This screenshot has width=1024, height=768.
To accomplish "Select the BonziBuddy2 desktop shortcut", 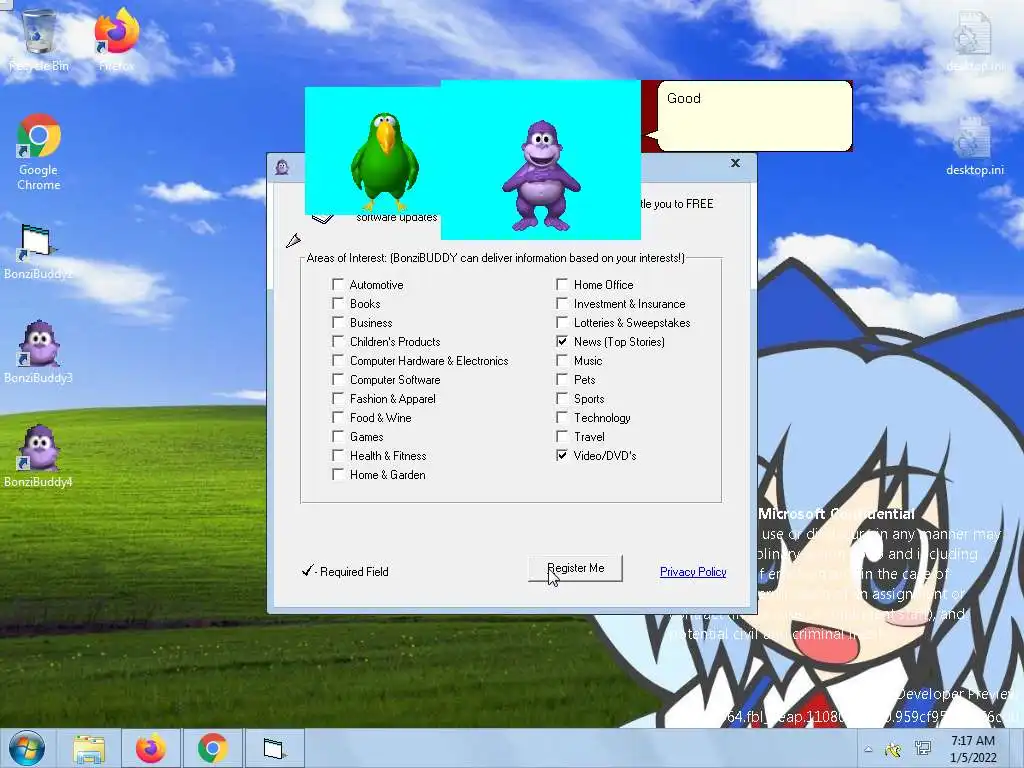I will (38, 252).
